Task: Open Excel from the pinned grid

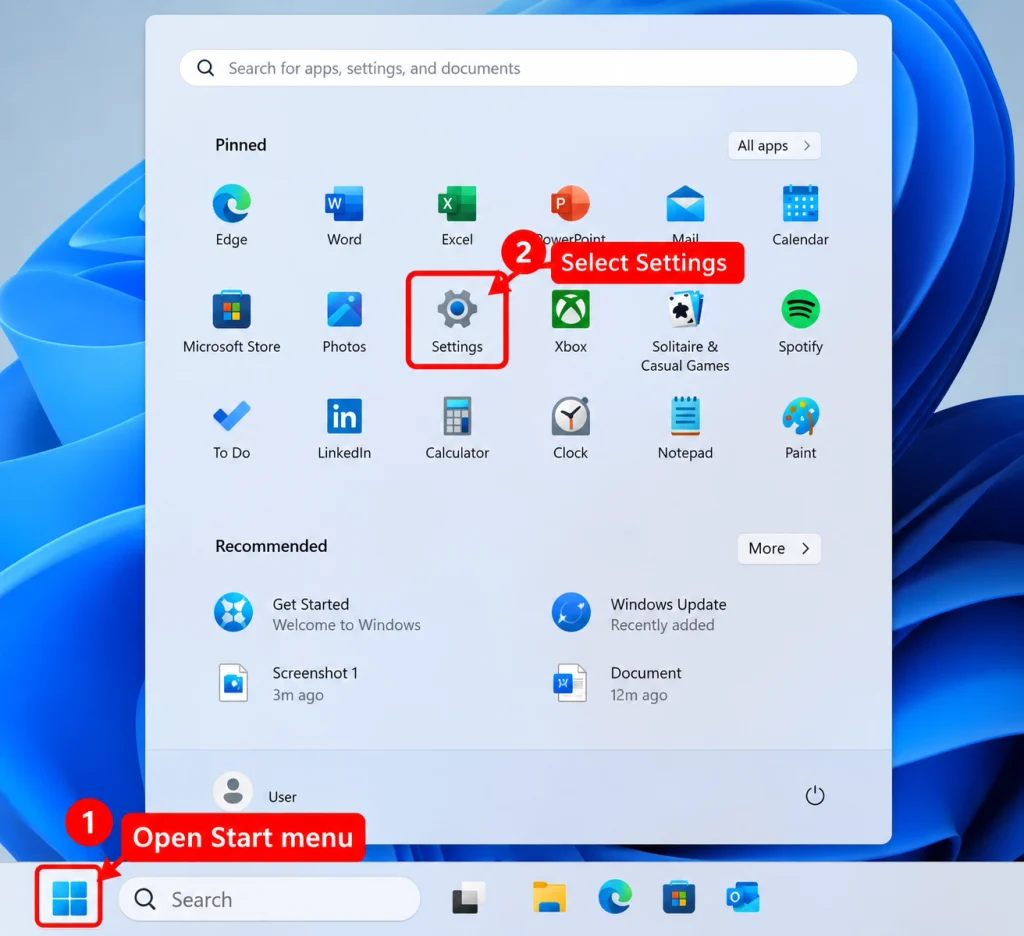Action: 456,204
